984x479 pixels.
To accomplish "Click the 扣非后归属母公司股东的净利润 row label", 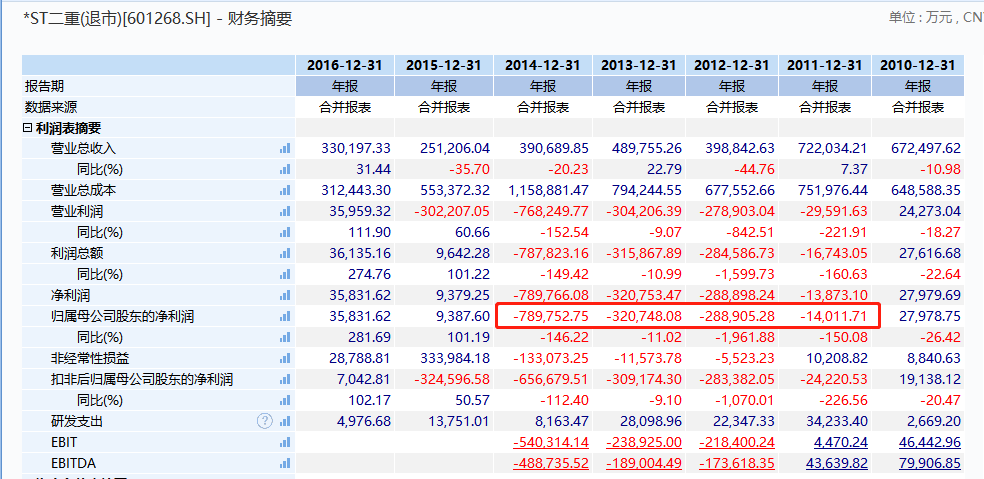I will click(x=142, y=379).
